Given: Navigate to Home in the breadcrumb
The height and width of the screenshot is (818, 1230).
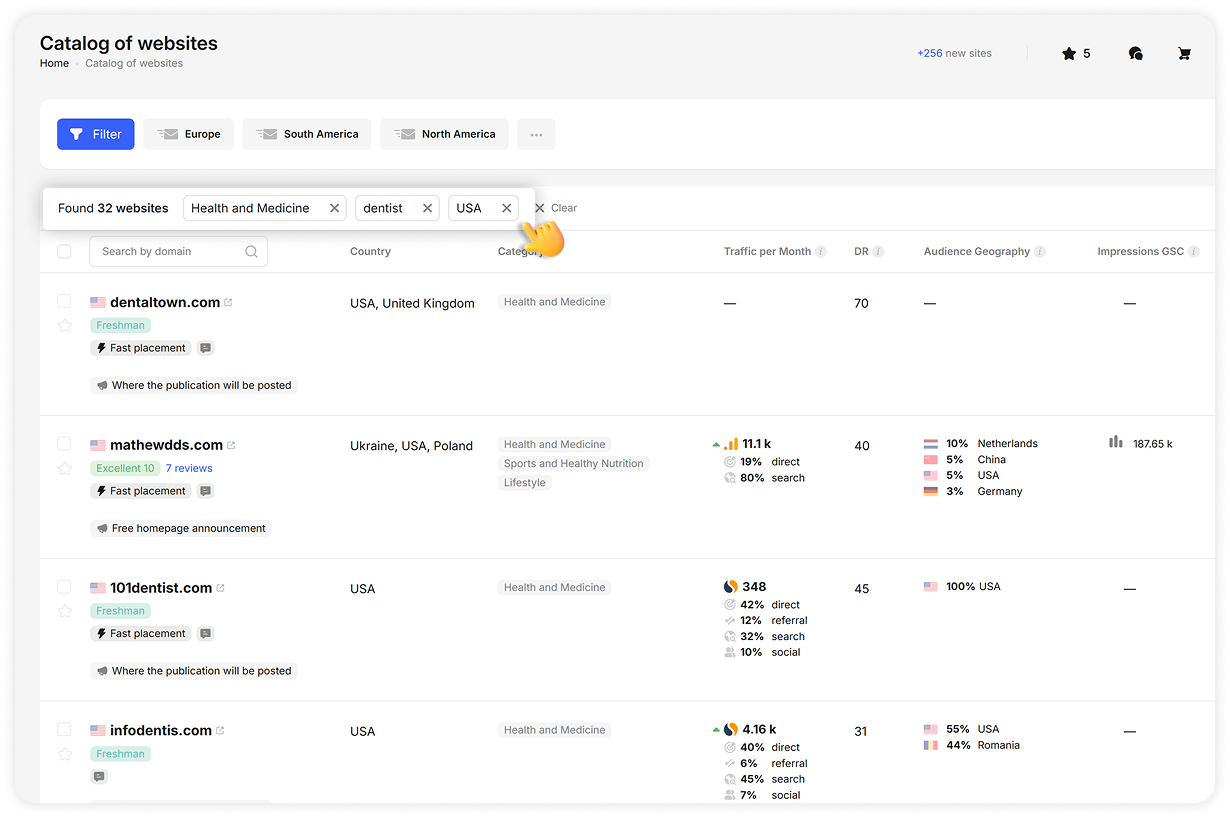Looking at the screenshot, I should pos(54,63).
